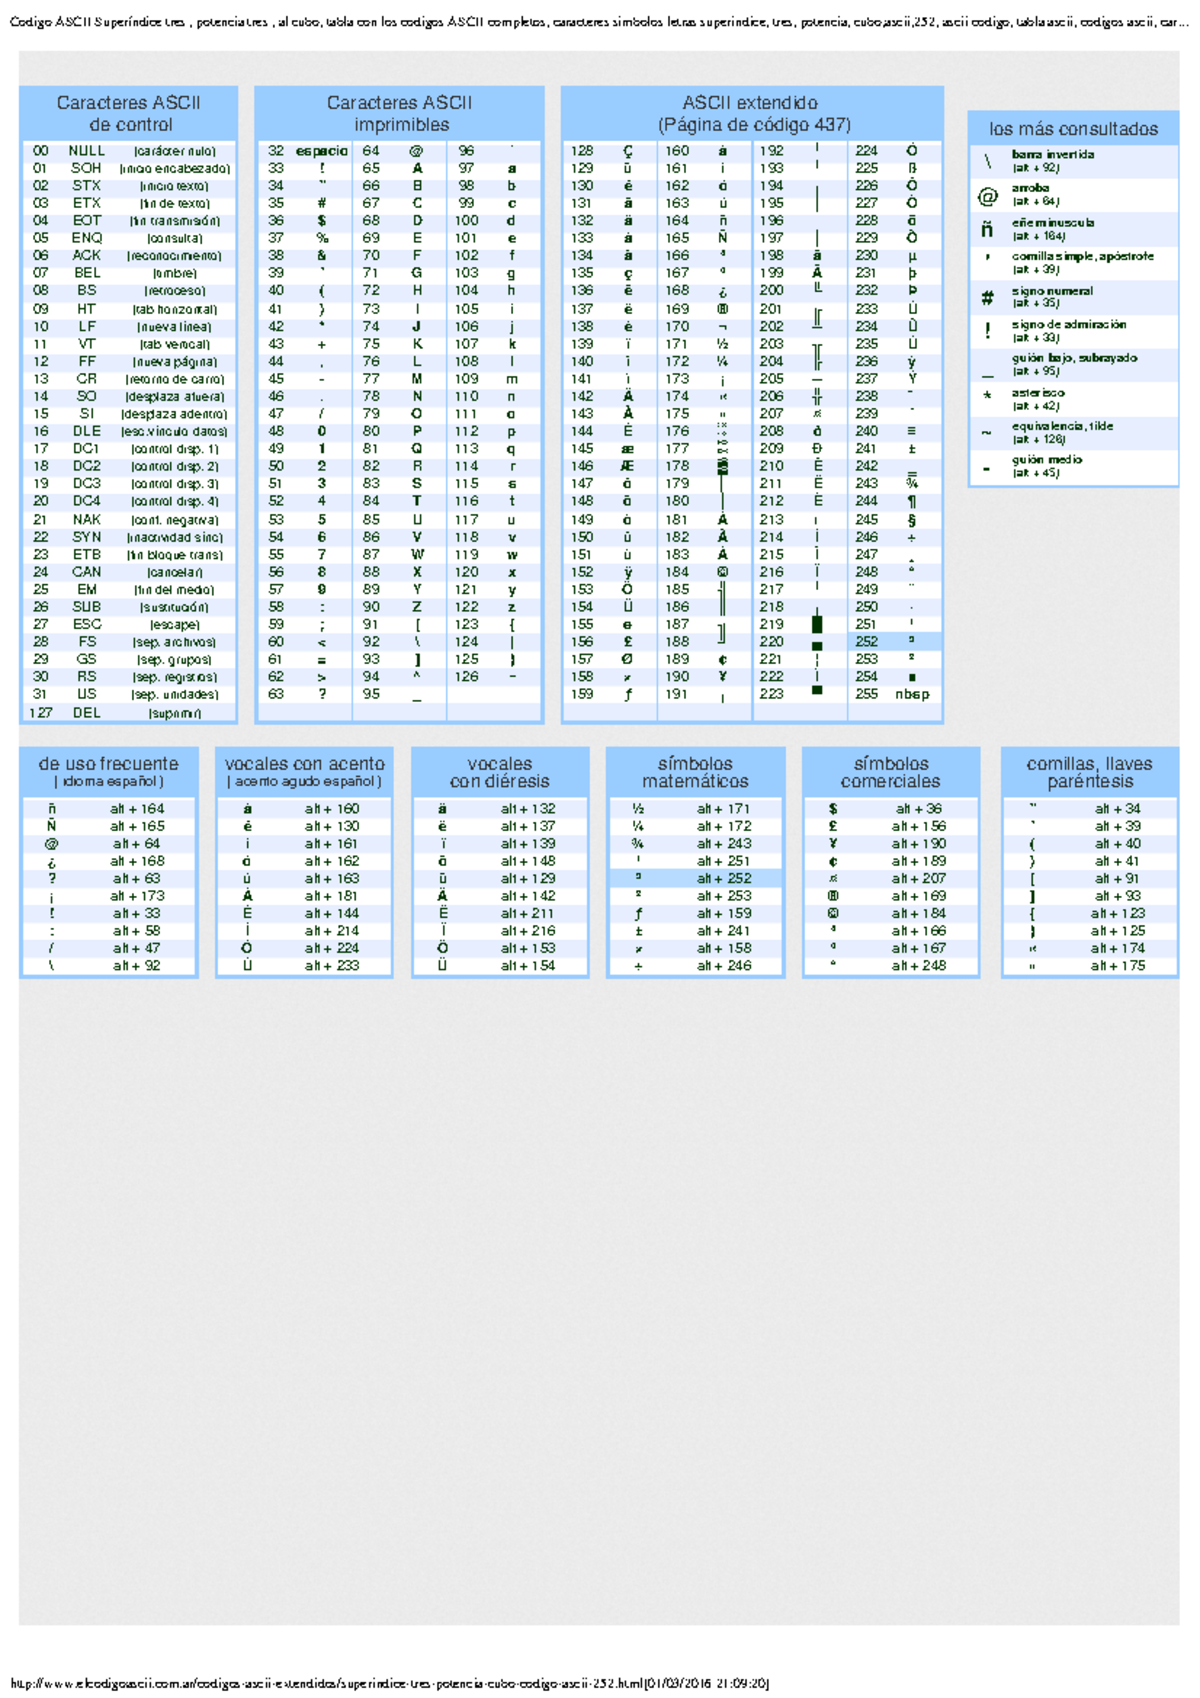Select highlighted alt + 252 row in símbolos matemáticos
This screenshot has width=1200, height=1698.
(724, 878)
